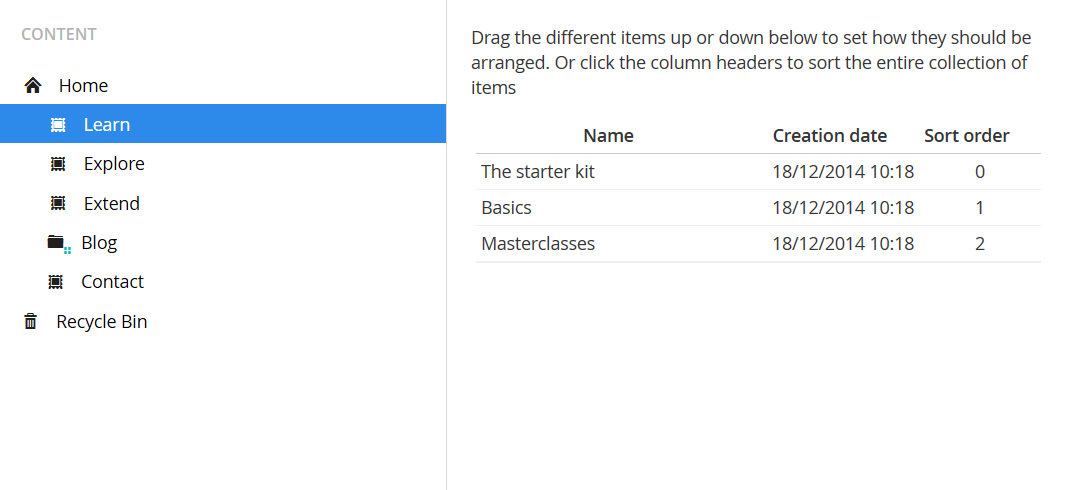
Task: Click the Extend page icon
Action: pos(58,203)
